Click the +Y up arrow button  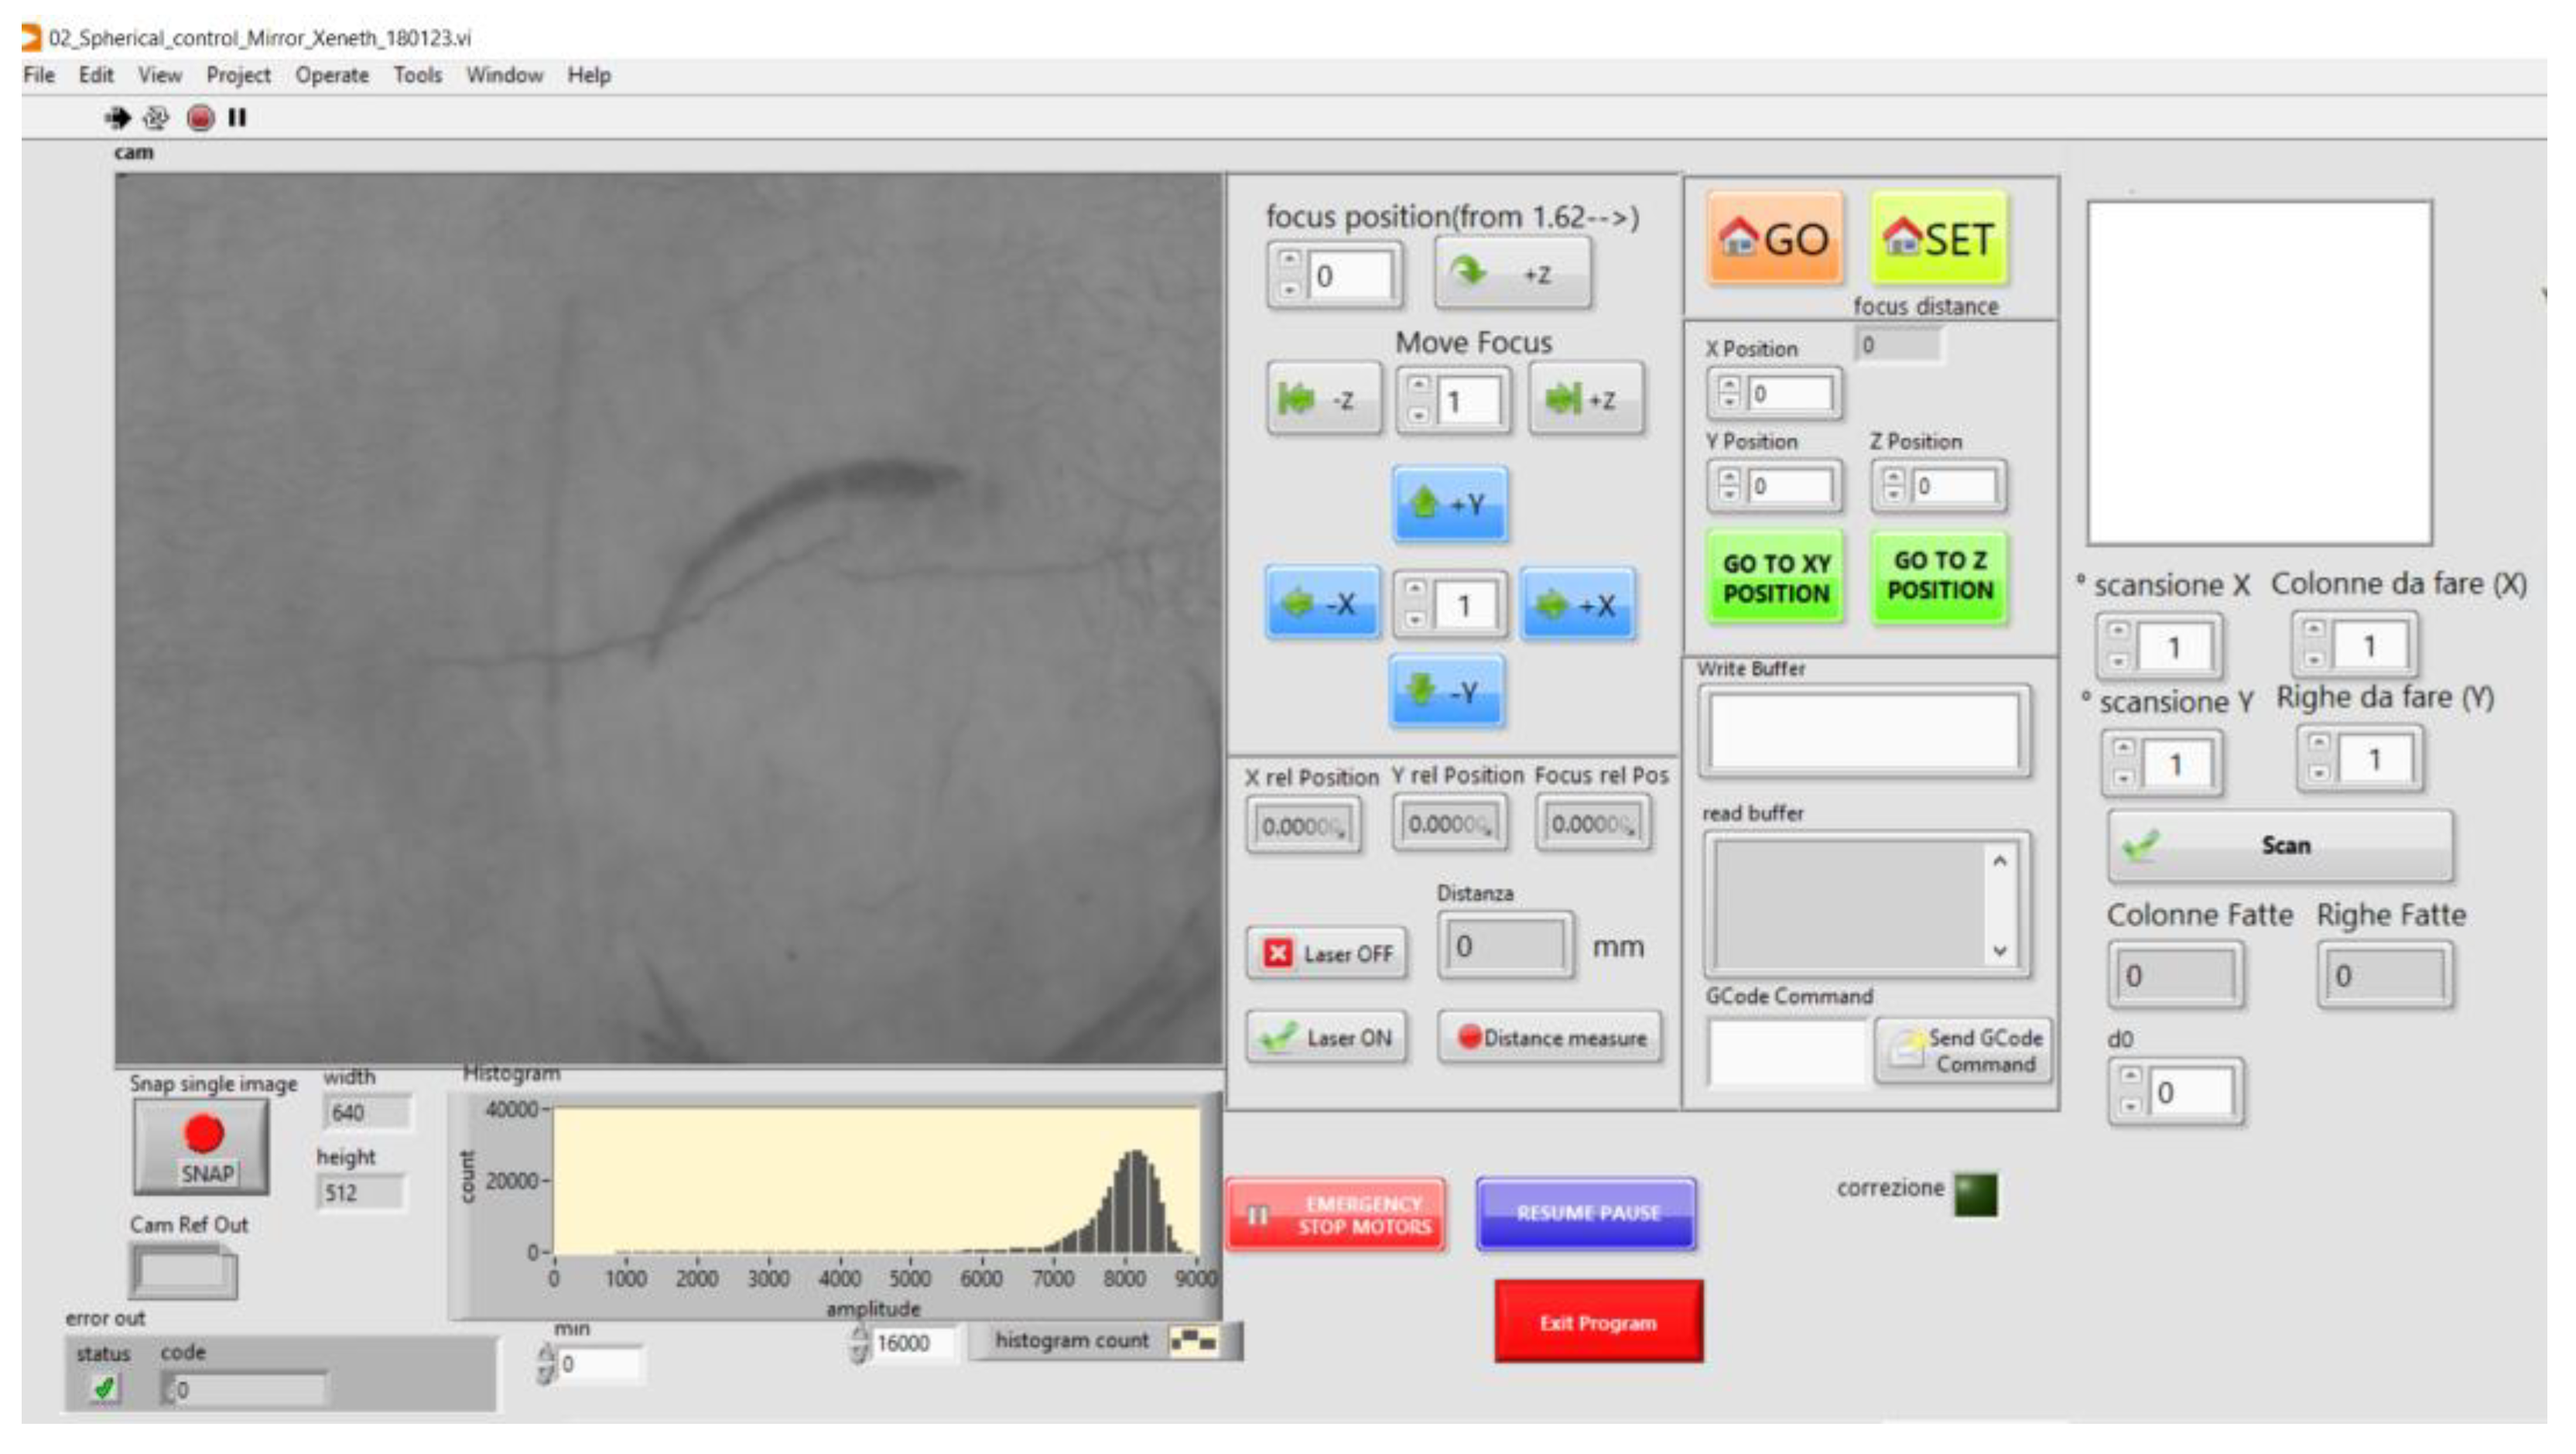[1449, 504]
